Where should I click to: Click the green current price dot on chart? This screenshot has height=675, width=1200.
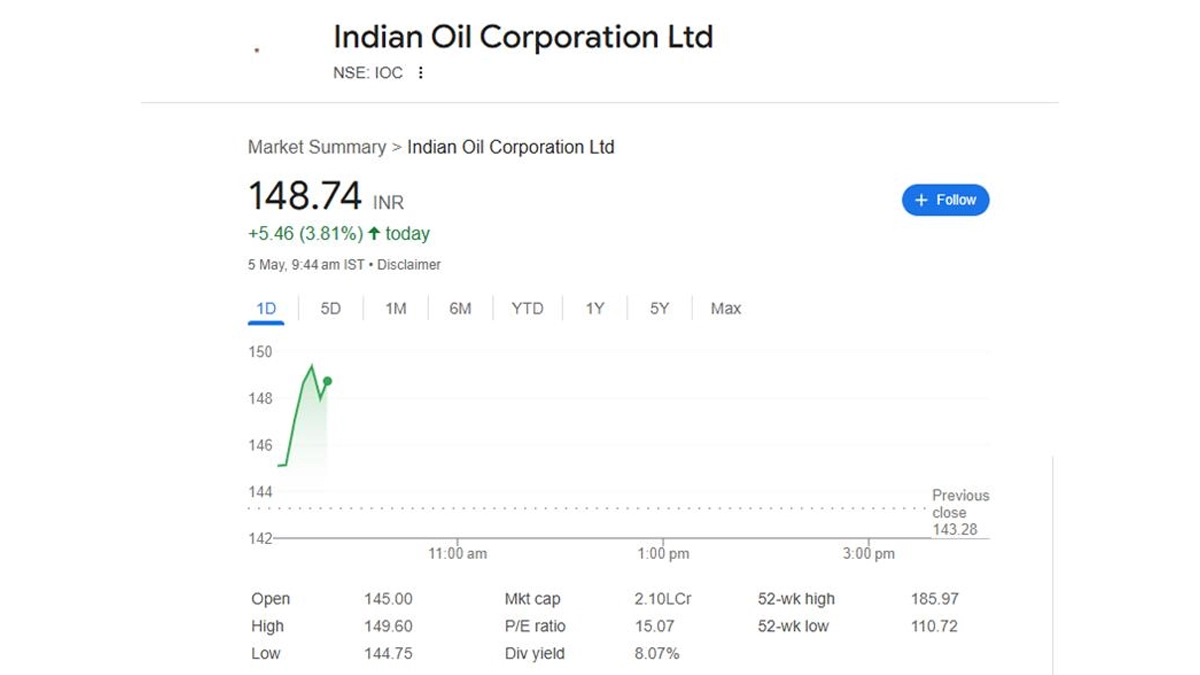[327, 381]
